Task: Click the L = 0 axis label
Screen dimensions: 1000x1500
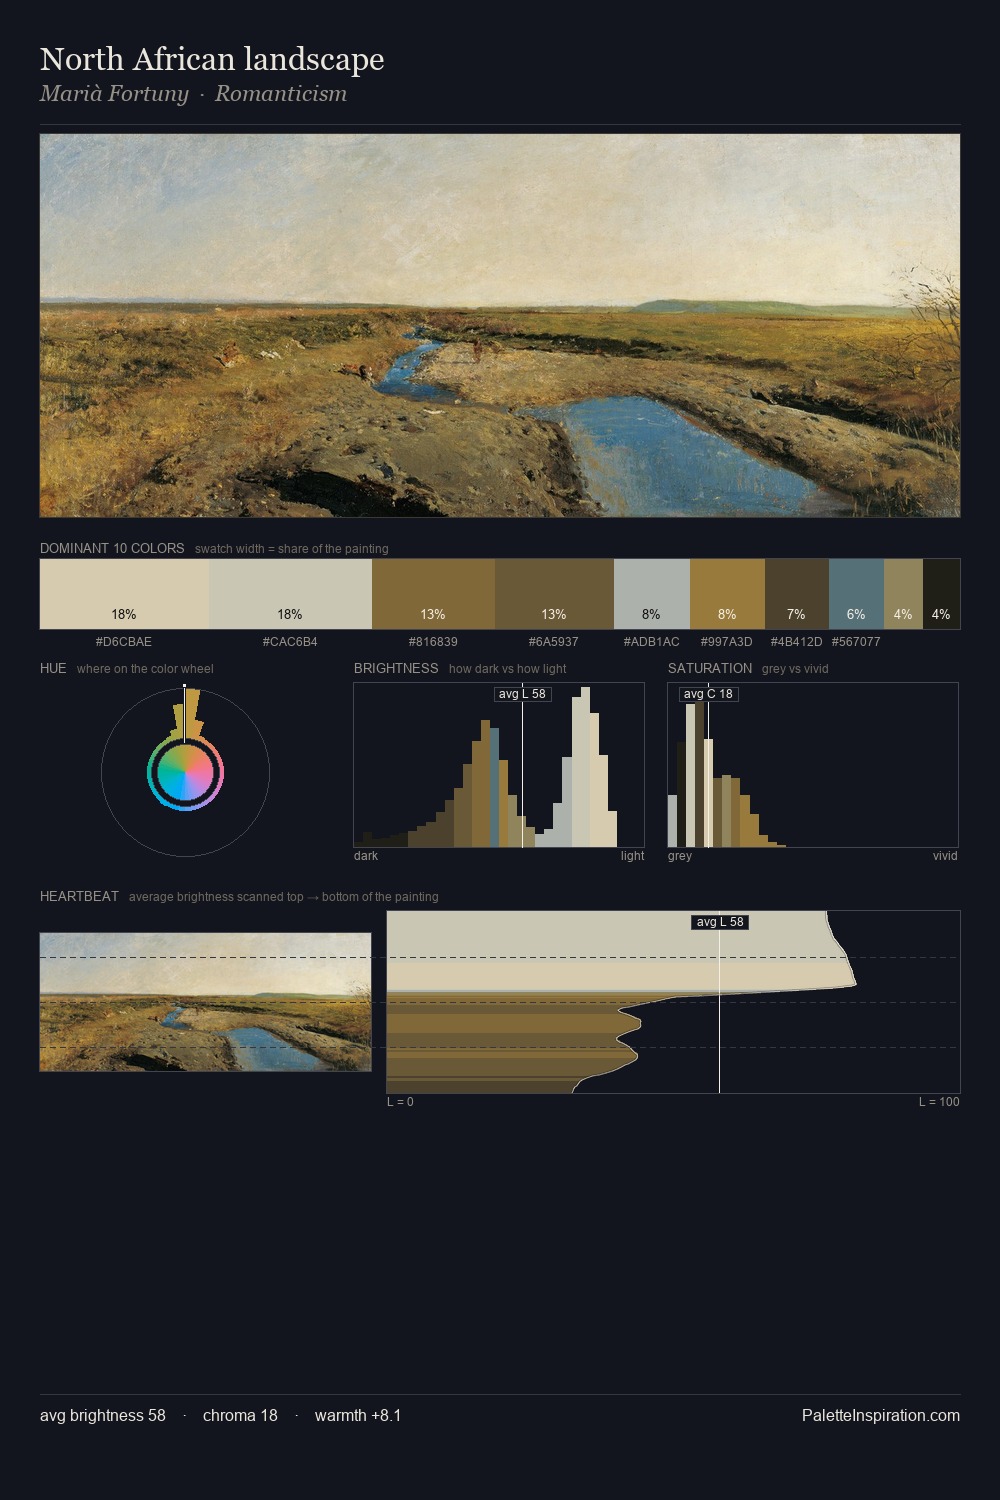Action: [x=400, y=1102]
